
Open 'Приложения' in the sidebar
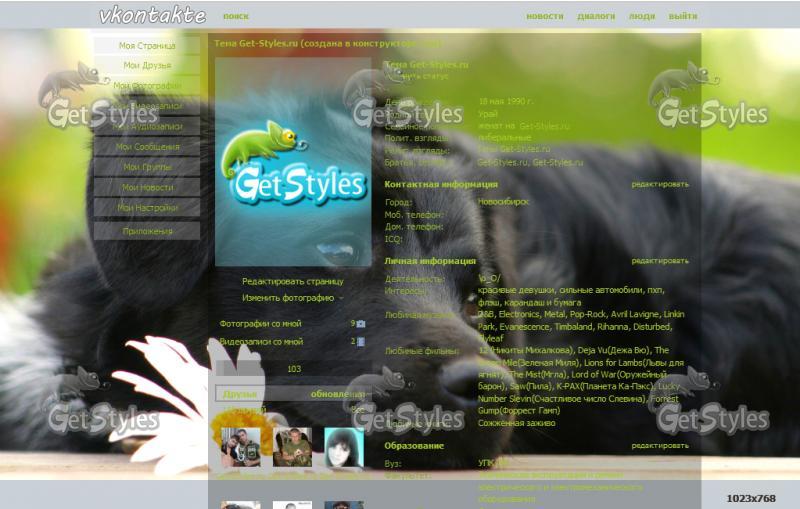pos(147,231)
